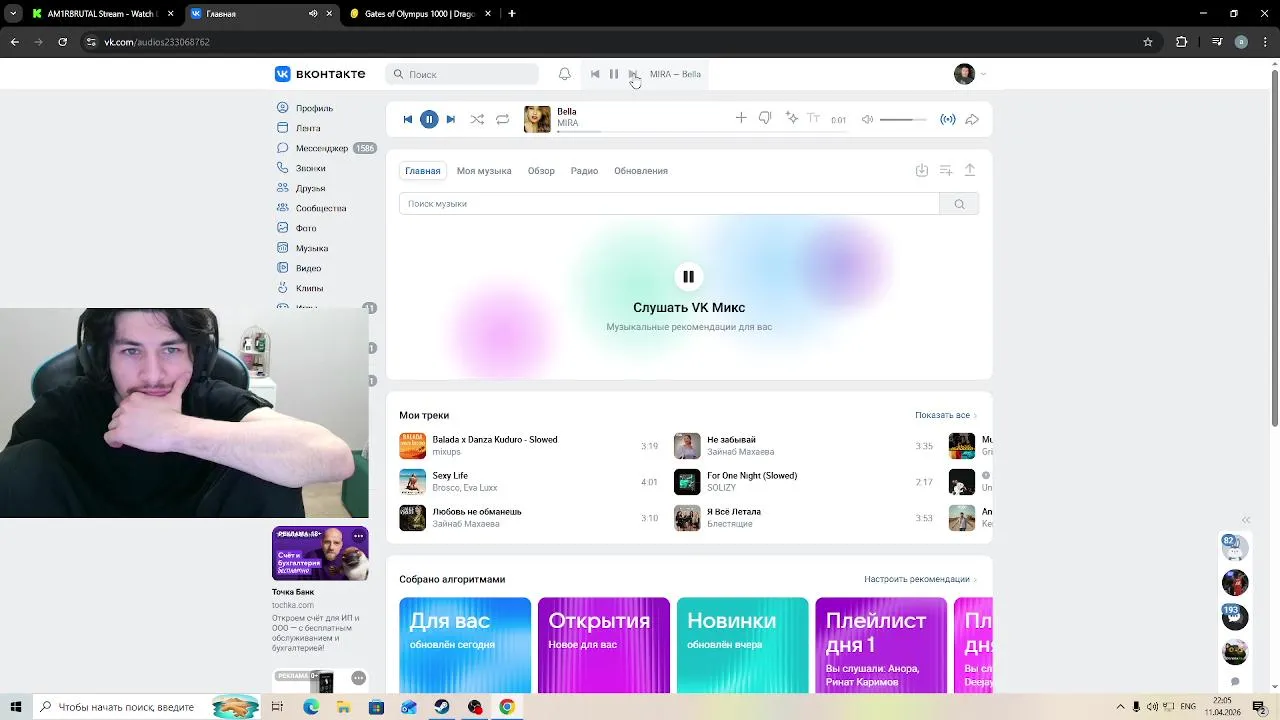Screen dimensions: 1280x720
Task: Adjust the player volume slider
Action: coord(903,119)
